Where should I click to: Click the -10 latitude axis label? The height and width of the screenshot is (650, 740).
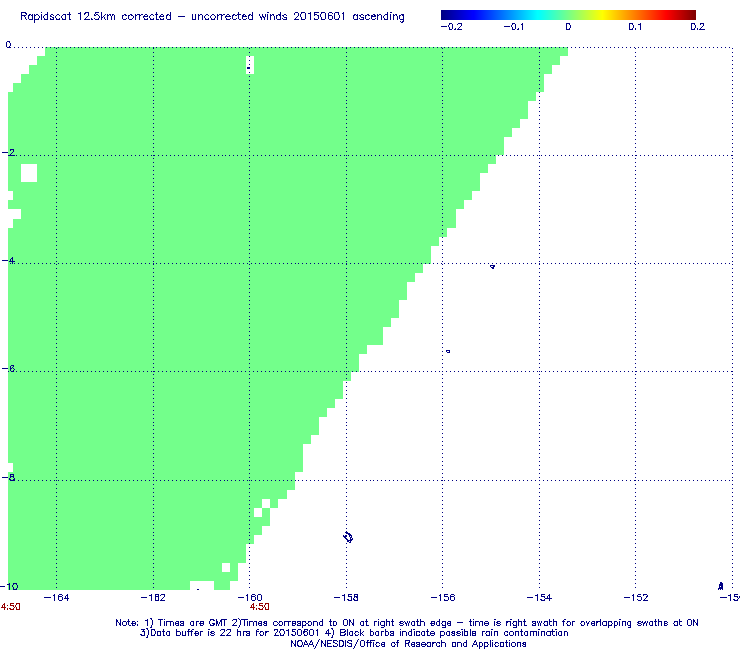coord(9,586)
